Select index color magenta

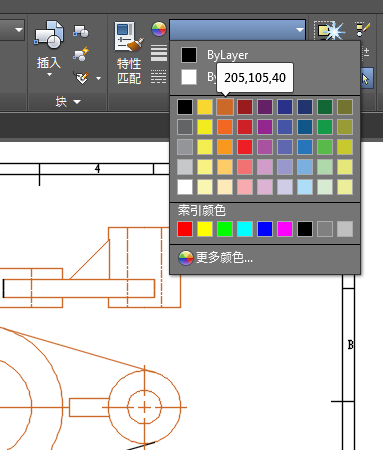285,229
